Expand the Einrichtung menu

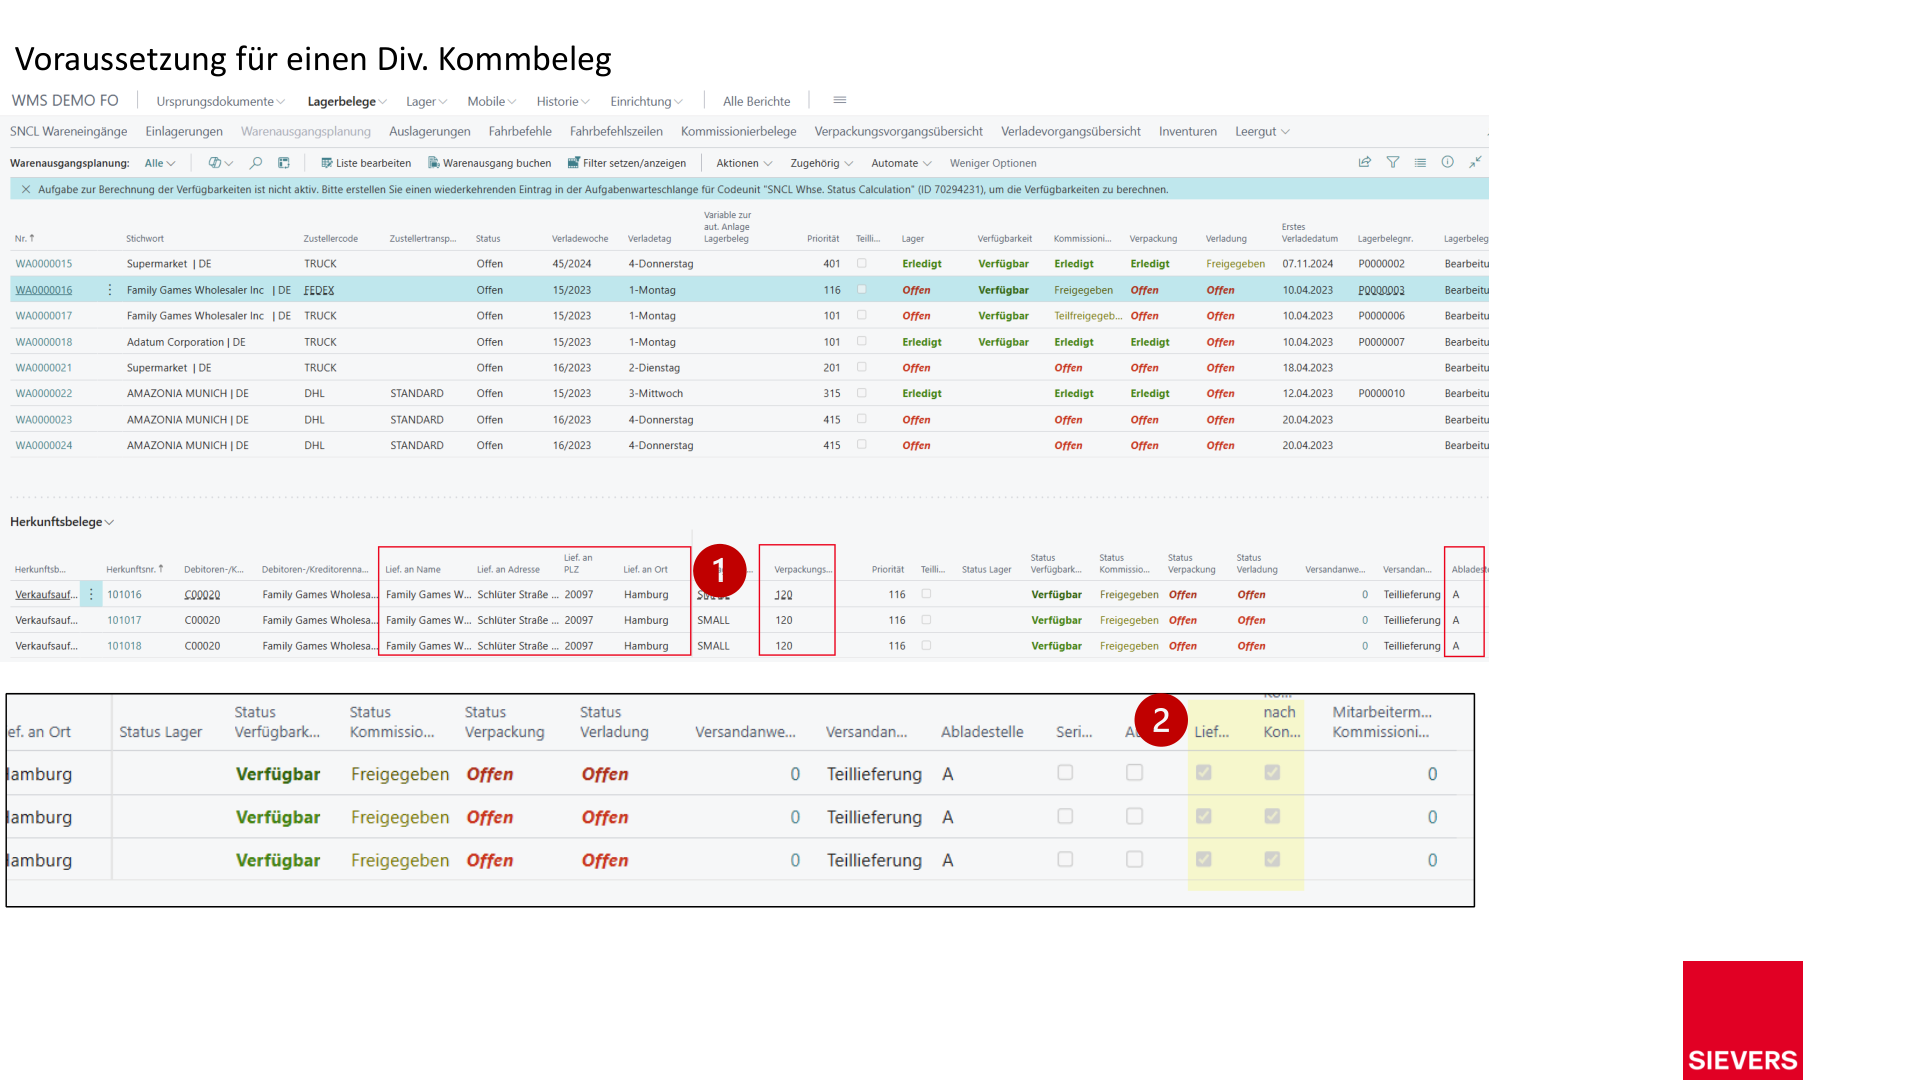646,101
